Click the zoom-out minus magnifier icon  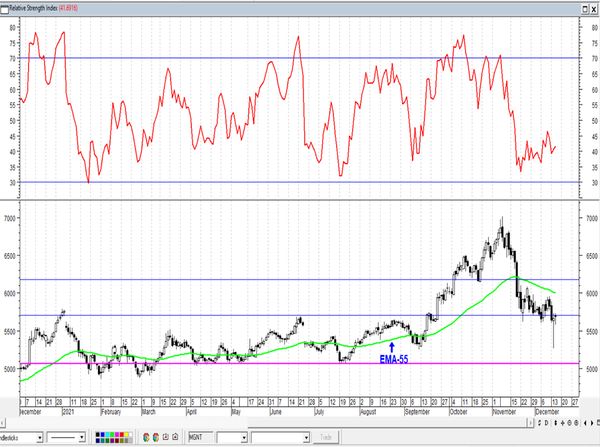tap(576, 423)
